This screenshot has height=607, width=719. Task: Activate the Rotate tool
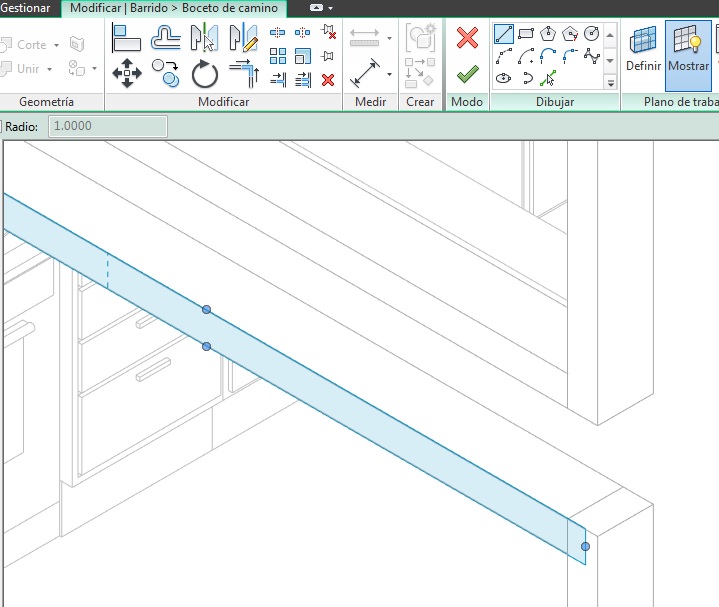coord(204,73)
